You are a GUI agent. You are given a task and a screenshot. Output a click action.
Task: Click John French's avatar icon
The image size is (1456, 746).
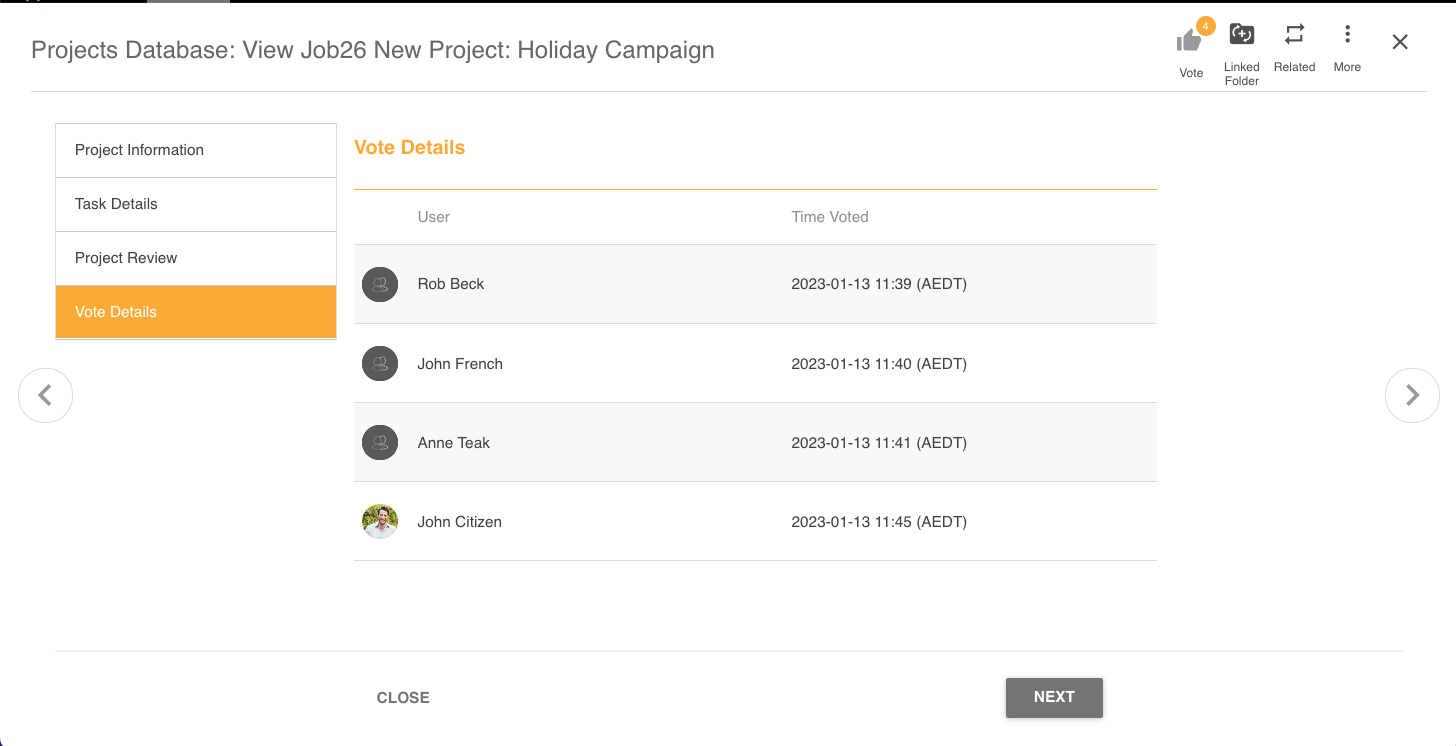[380, 364]
